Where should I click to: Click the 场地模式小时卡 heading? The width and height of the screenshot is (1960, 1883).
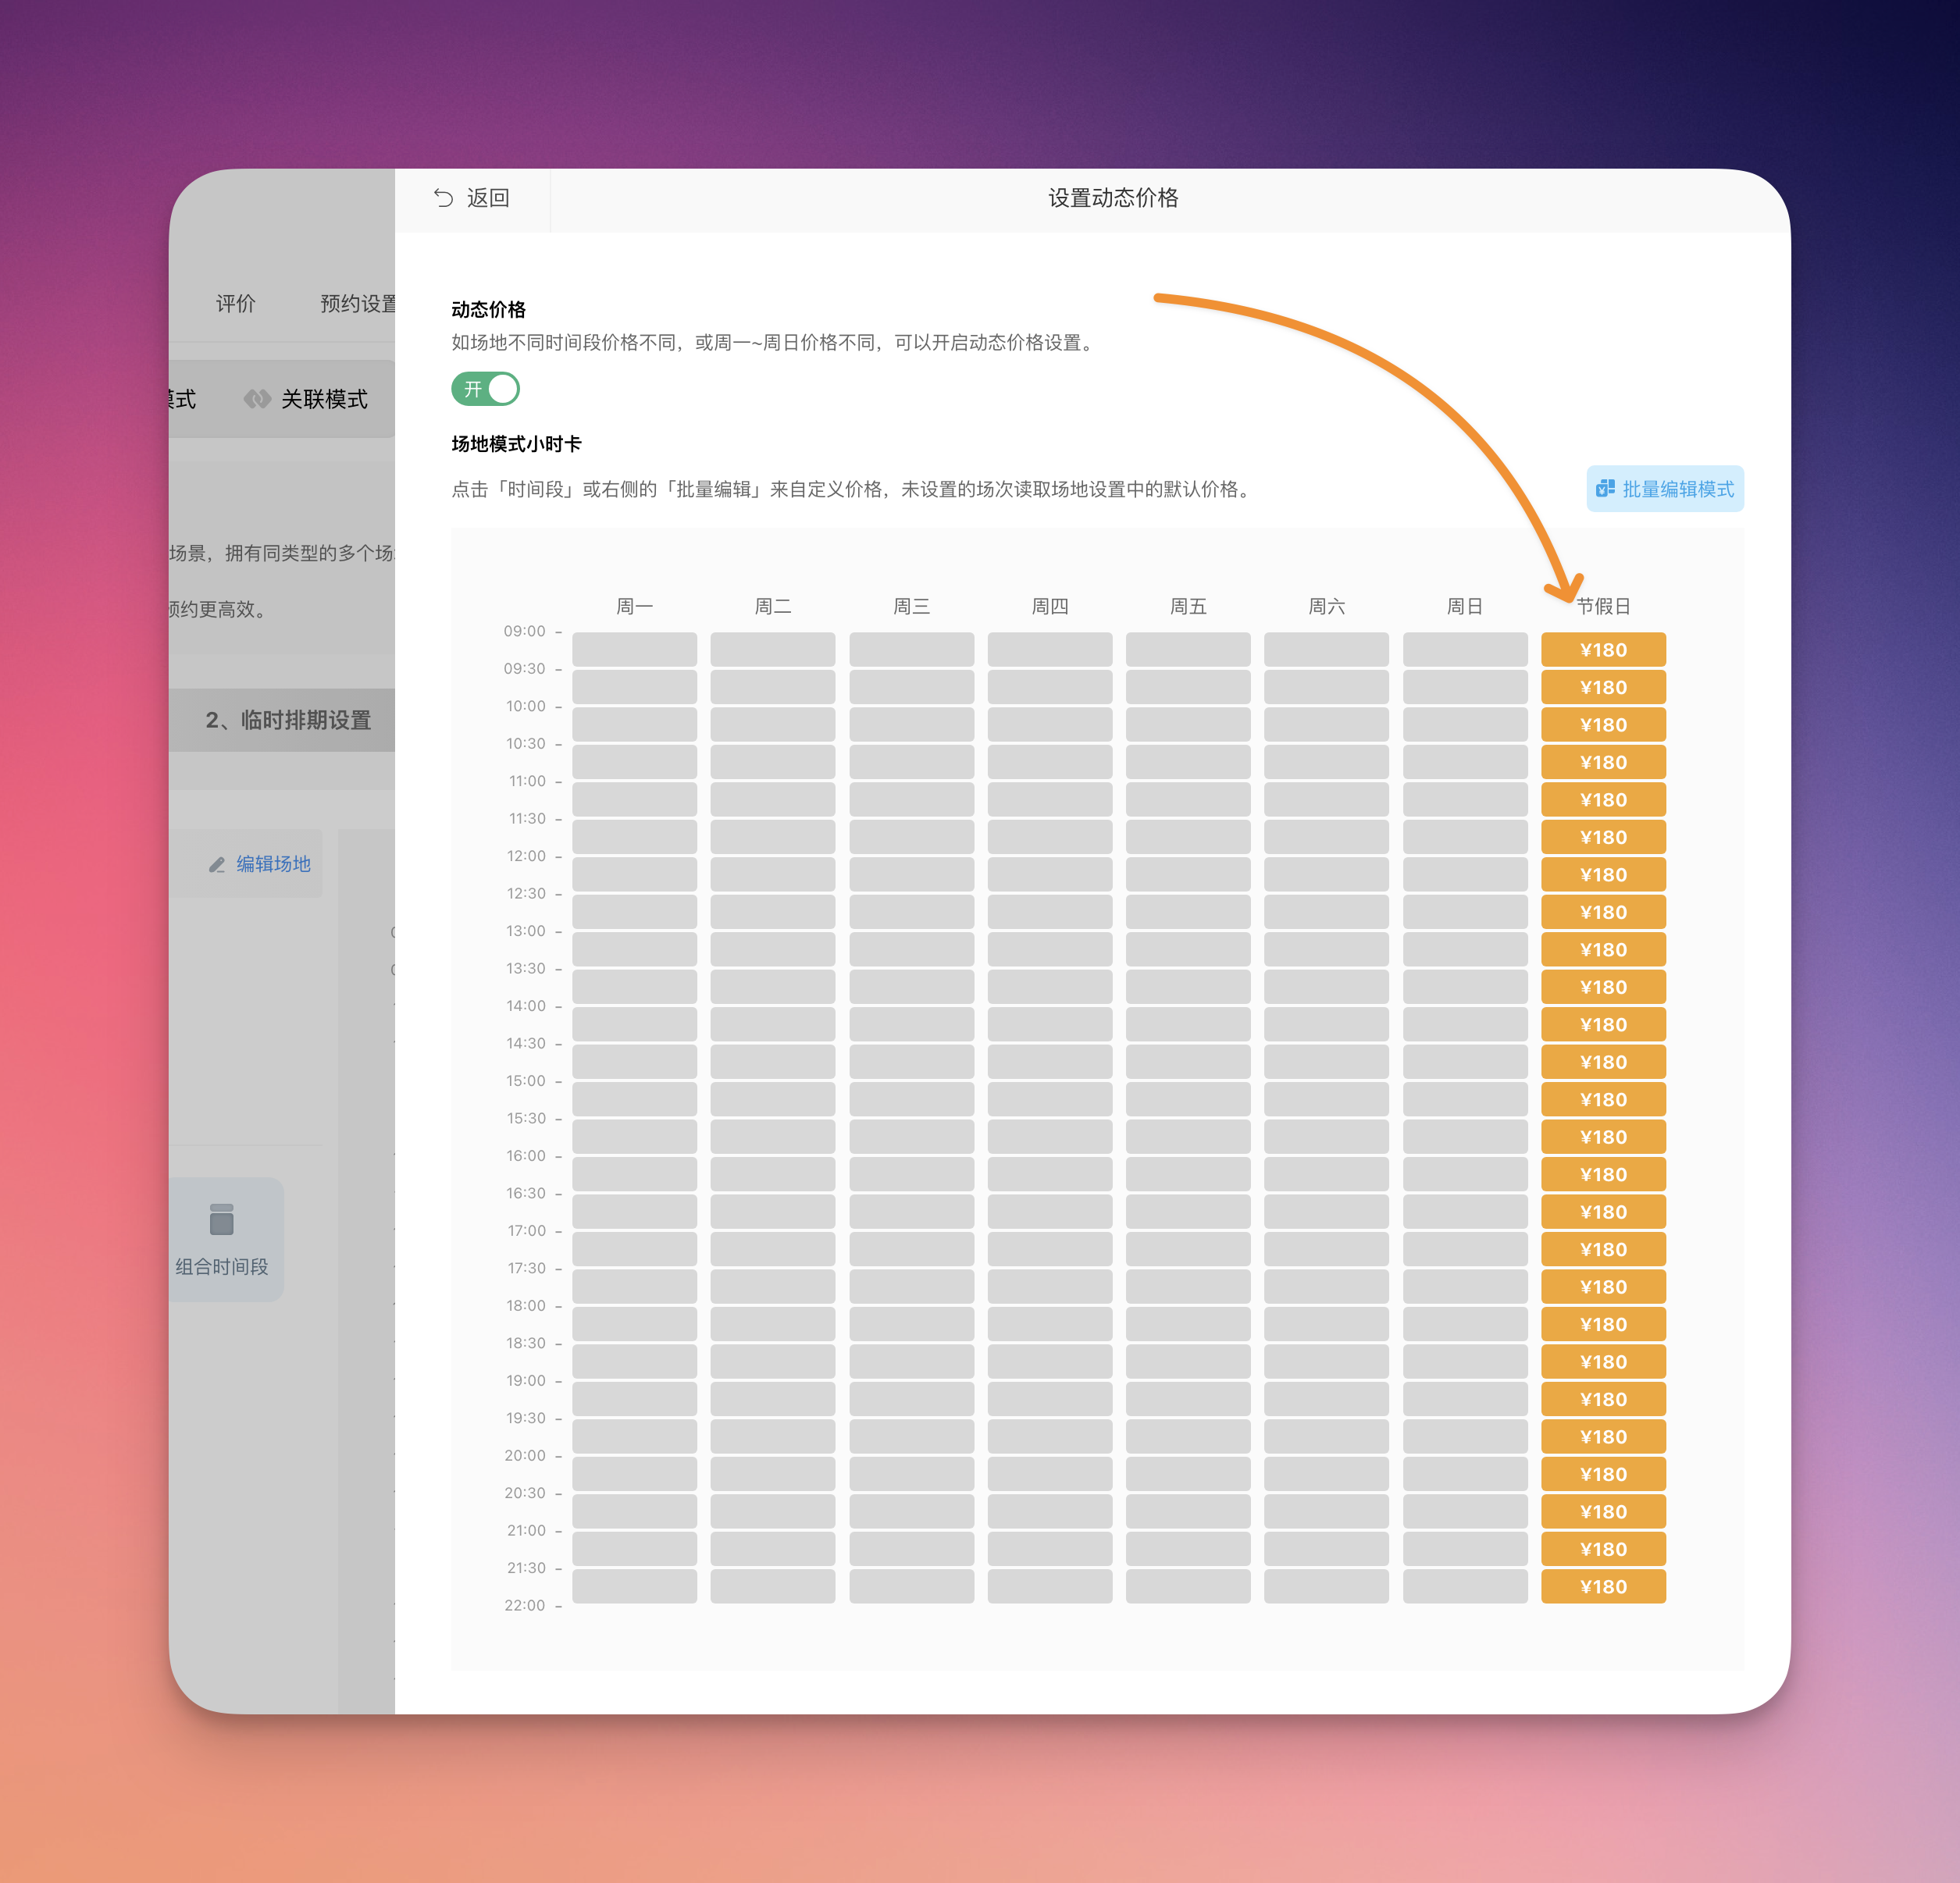click(x=516, y=443)
